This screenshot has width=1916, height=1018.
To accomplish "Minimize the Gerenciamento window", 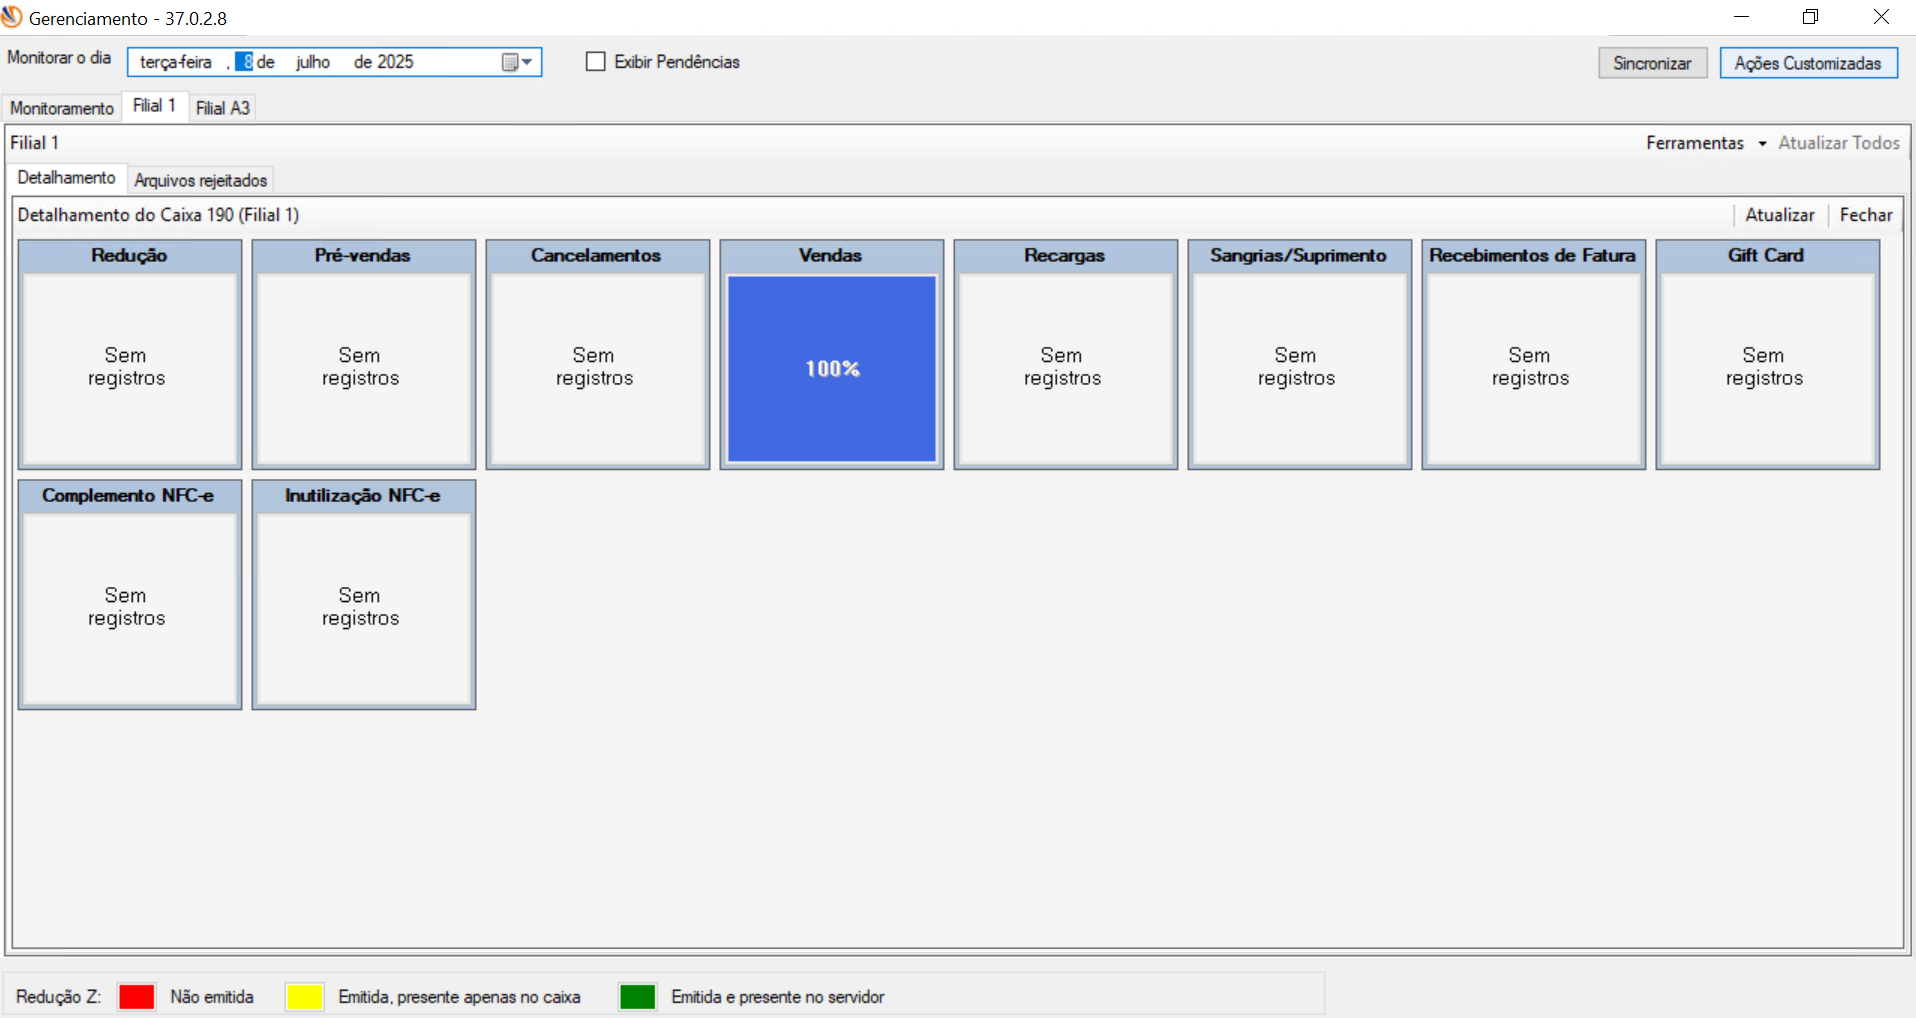I will coord(1741,17).
